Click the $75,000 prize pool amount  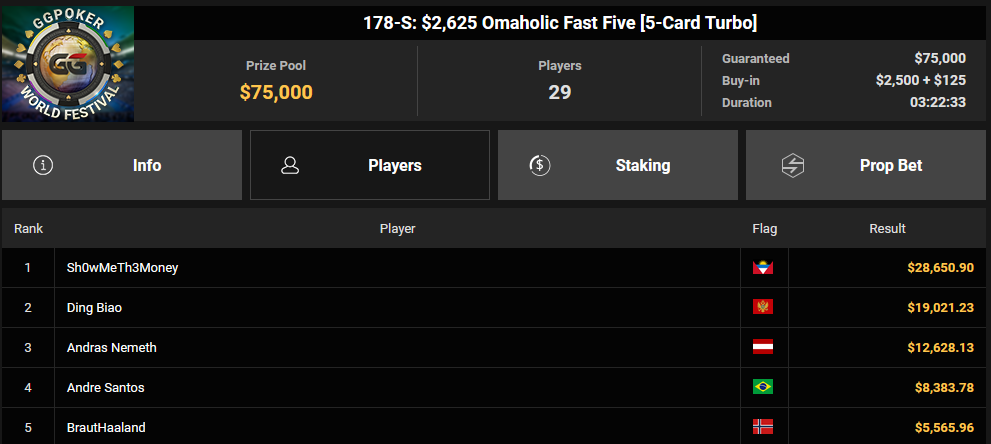(x=276, y=92)
